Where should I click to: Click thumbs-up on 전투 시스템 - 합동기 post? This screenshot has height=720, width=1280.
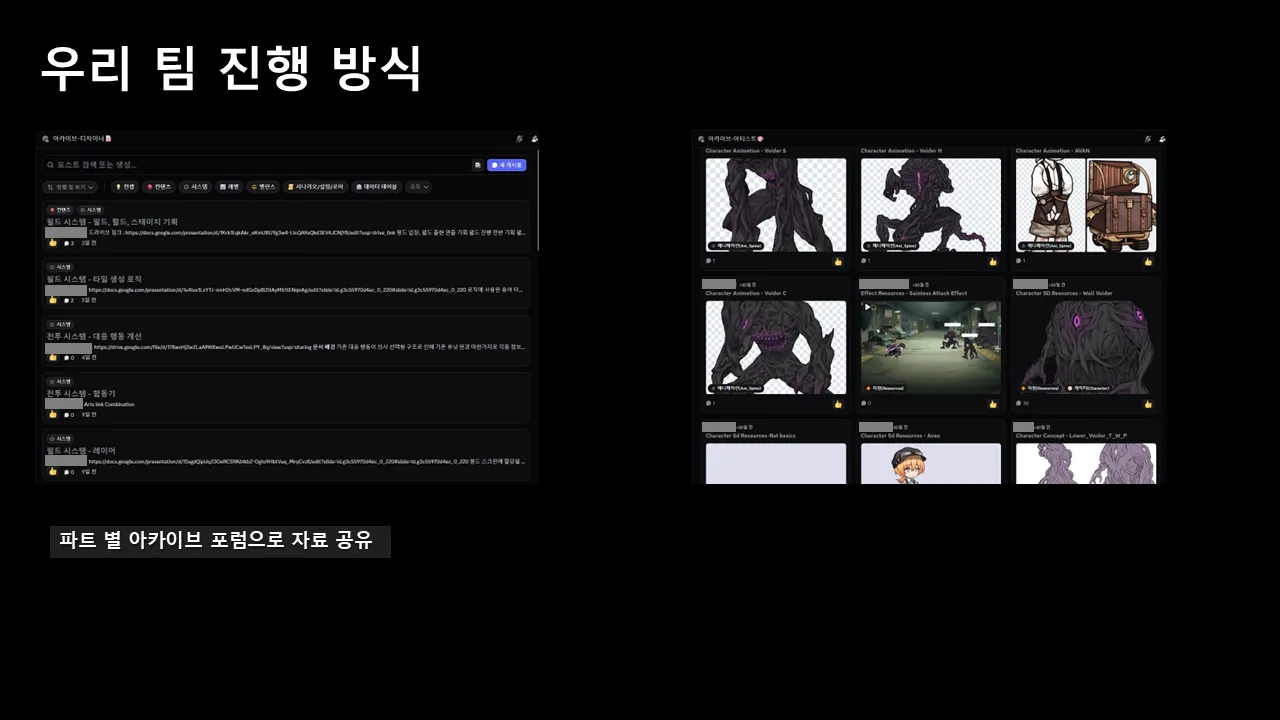click(53, 413)
